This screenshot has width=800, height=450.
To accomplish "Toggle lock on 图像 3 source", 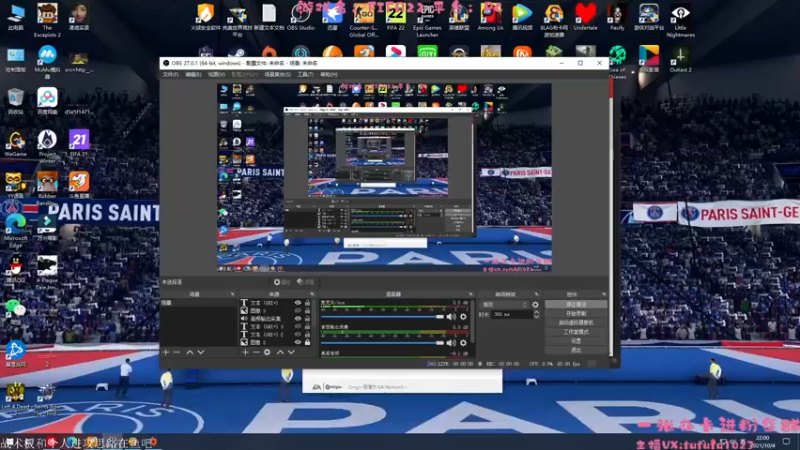I will tap(307, 310).
